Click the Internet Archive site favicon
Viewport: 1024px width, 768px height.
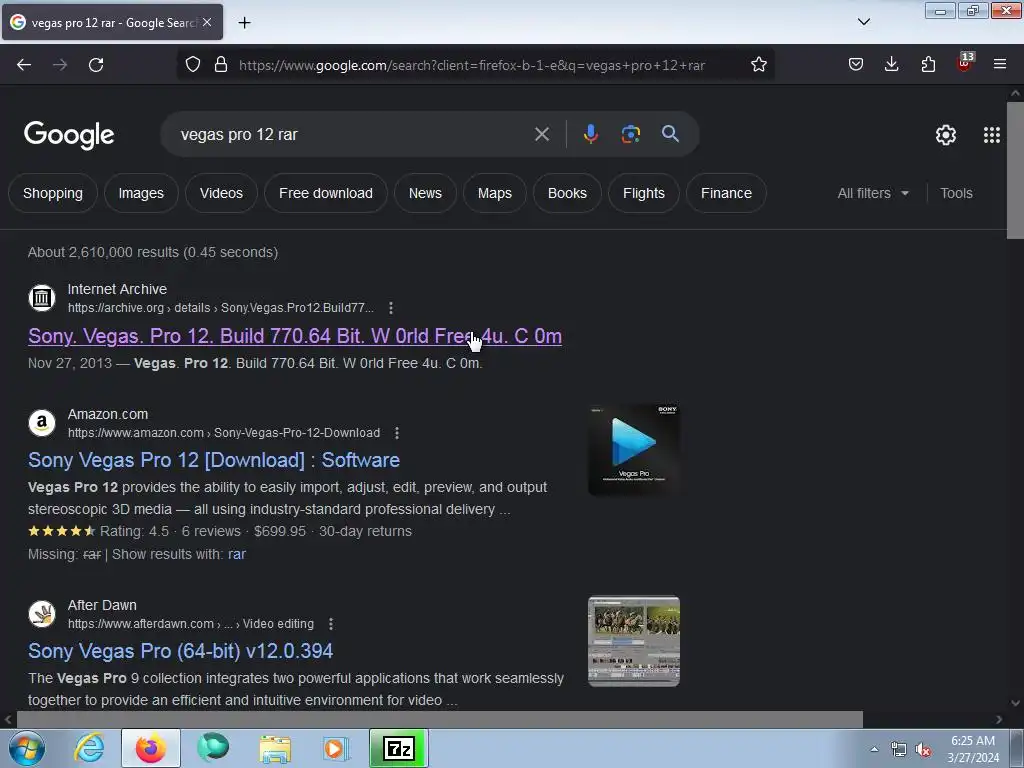(42, 298)
